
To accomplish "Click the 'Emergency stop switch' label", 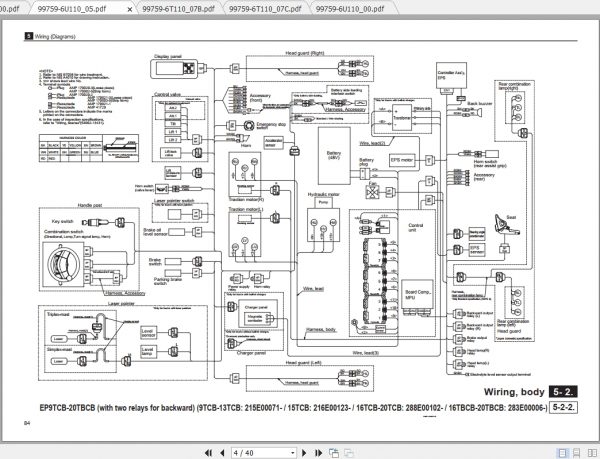I will click(271, 125).
